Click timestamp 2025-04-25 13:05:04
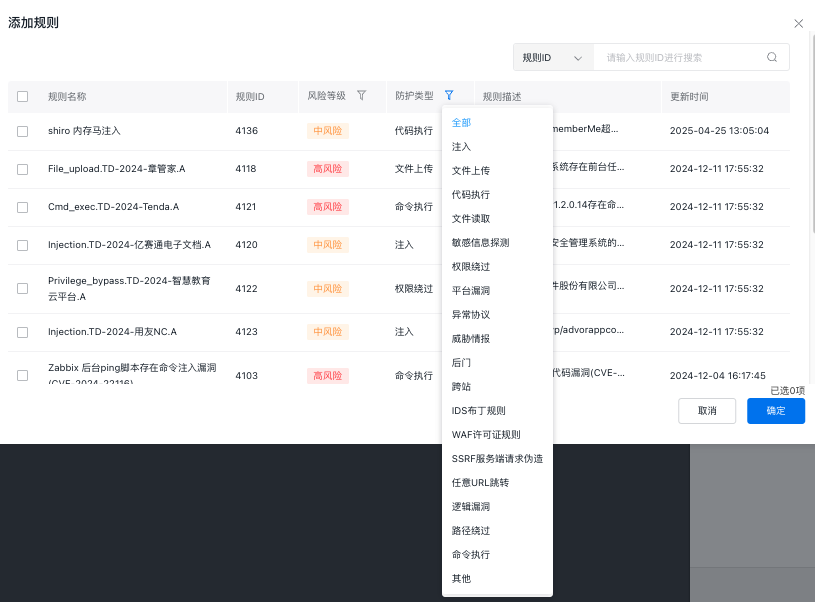The height and width of the screenshot is (602, 815). (x=719, y=131)
